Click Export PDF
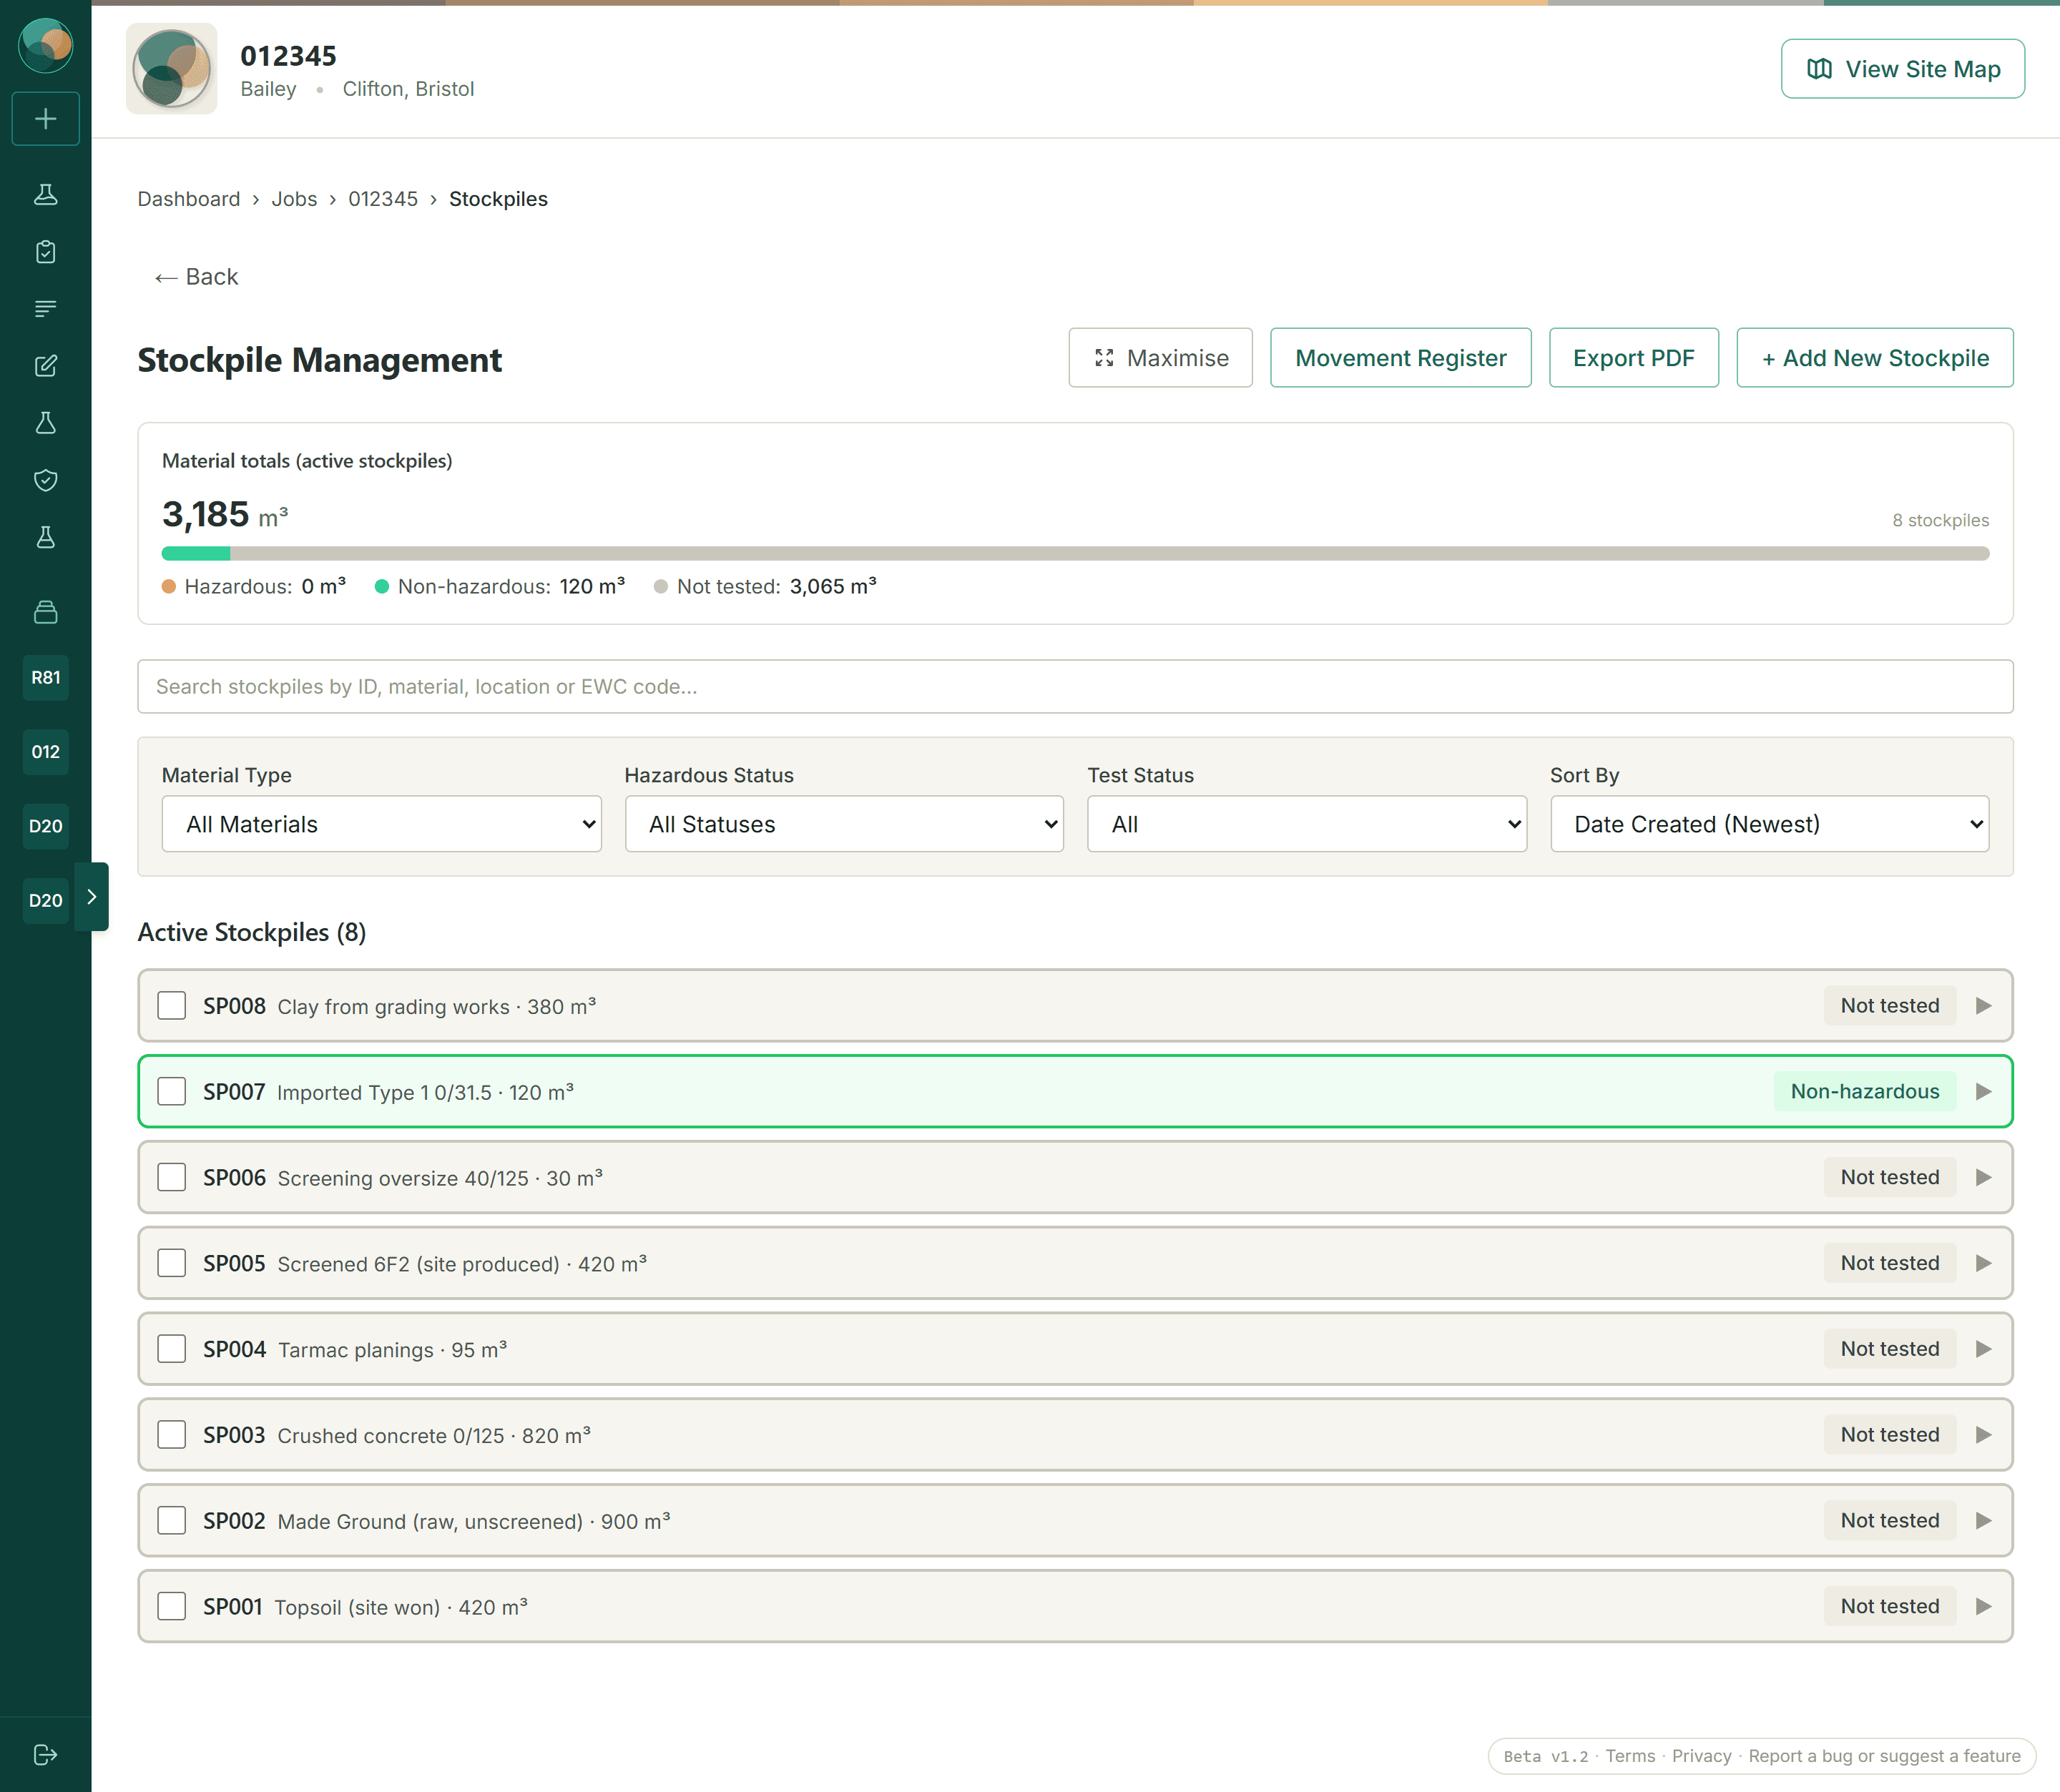The width and height of the screenshot is (2060, 1792). 1633,358
